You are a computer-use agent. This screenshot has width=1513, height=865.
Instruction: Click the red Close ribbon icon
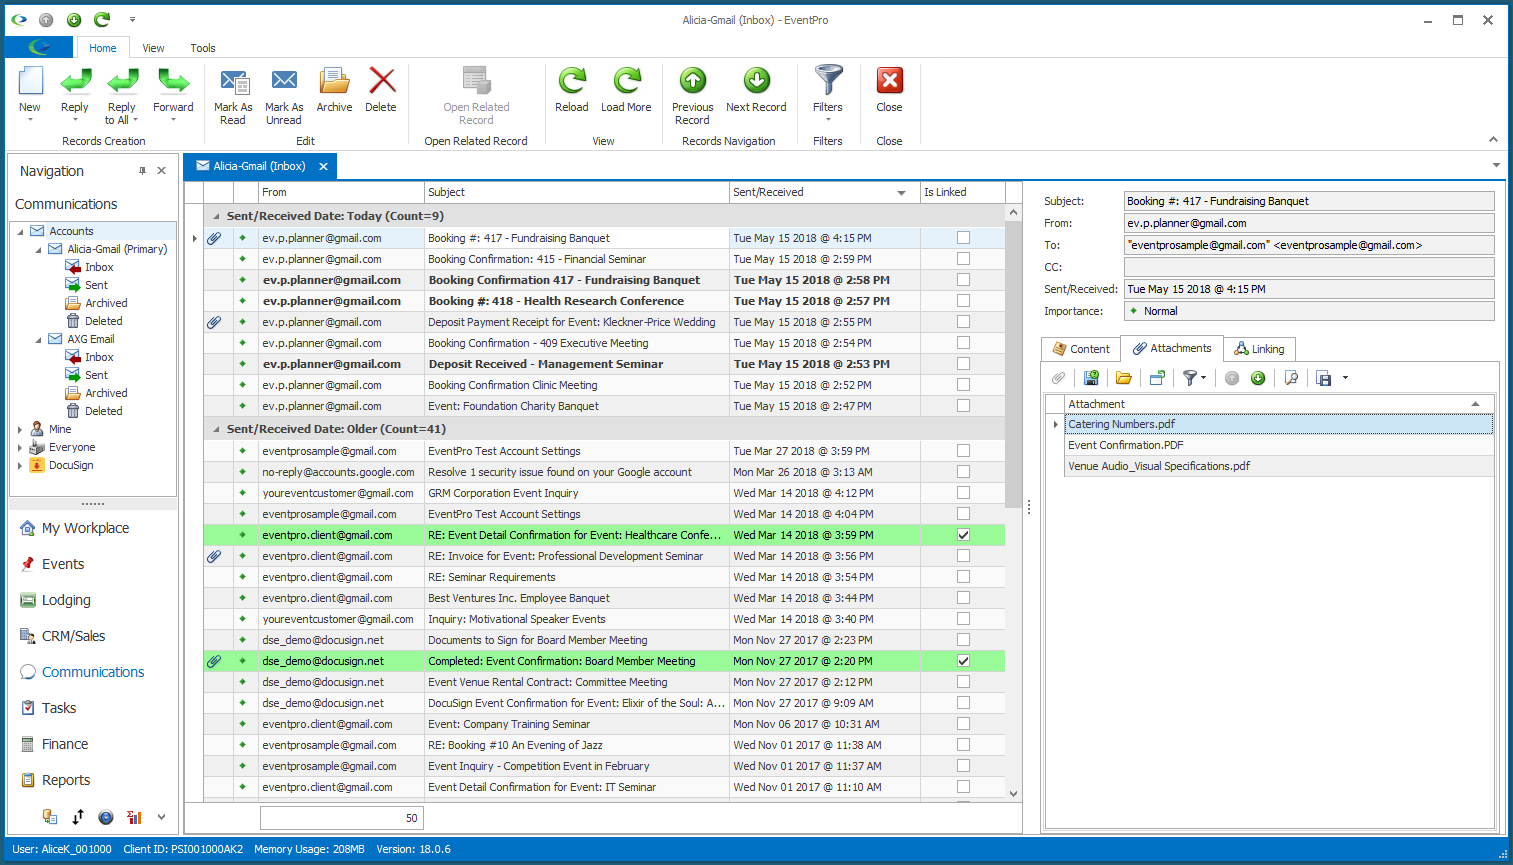click(889, 81)
